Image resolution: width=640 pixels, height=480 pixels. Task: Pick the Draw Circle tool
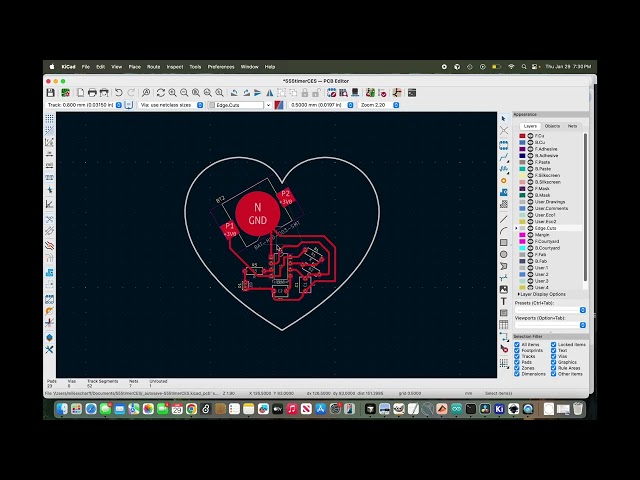(504, 254)
